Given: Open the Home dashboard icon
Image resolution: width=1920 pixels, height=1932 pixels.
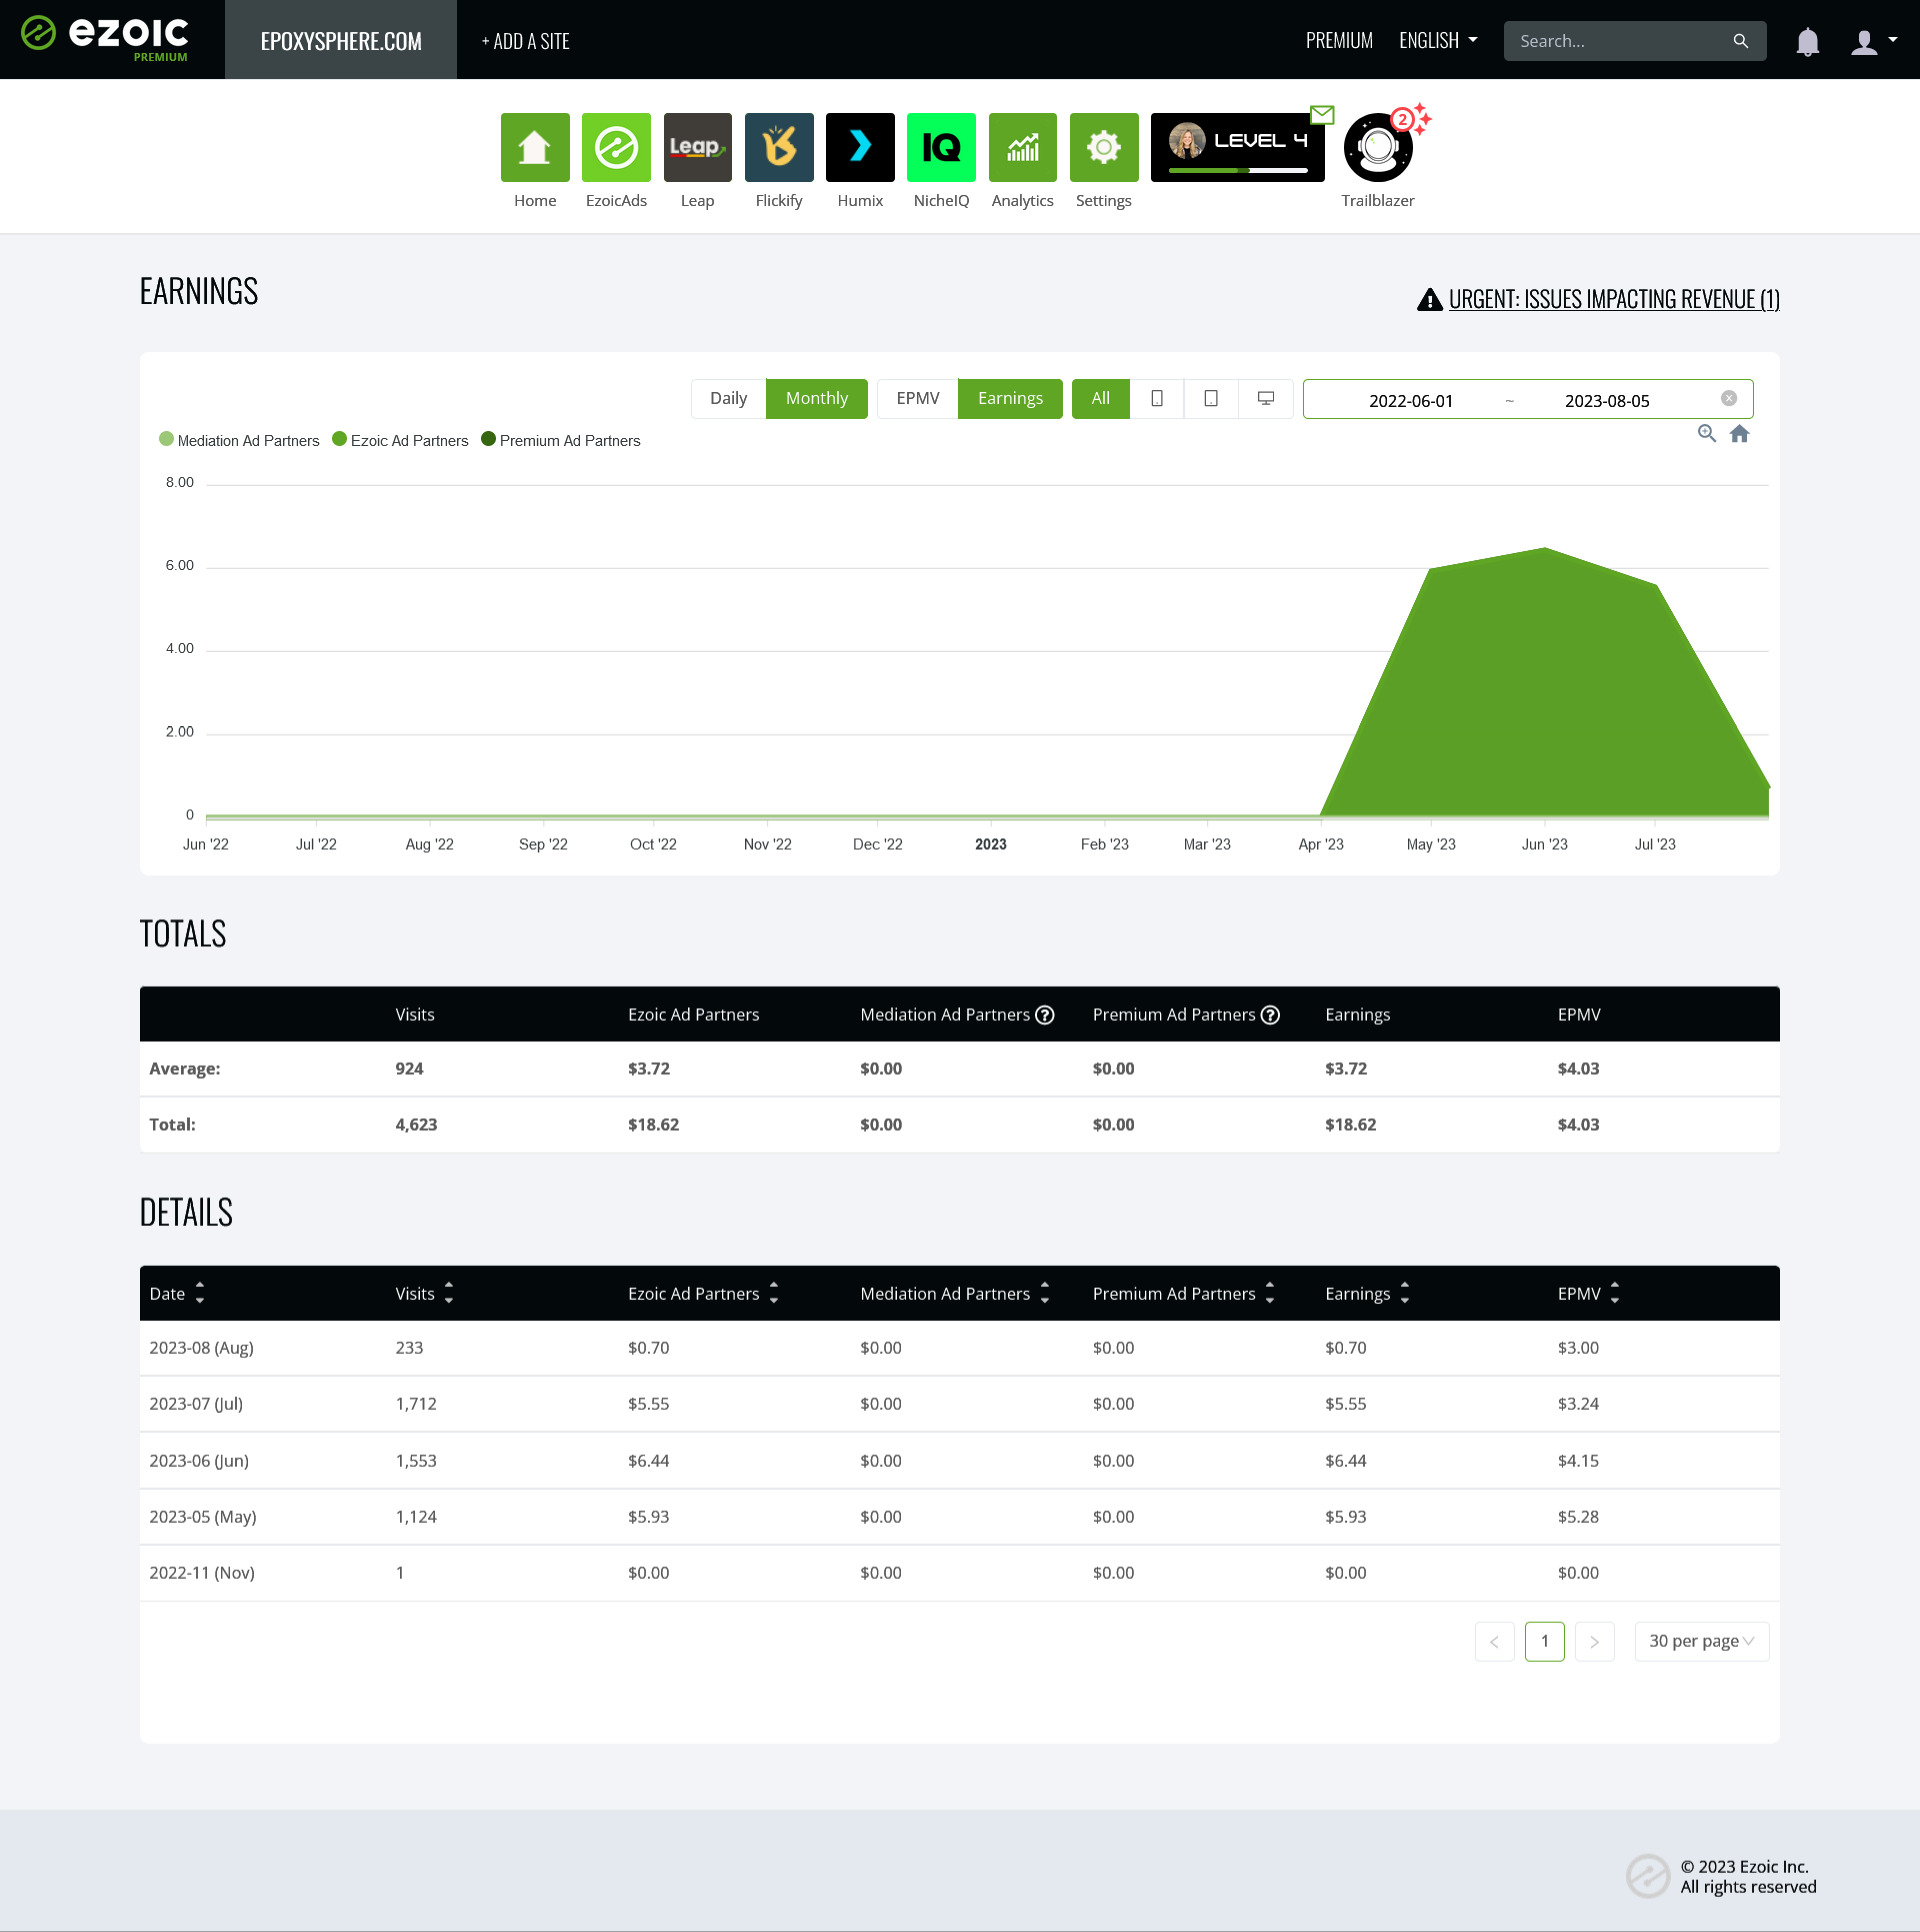Looking at the screenshot, I should [x=535, y=147].
